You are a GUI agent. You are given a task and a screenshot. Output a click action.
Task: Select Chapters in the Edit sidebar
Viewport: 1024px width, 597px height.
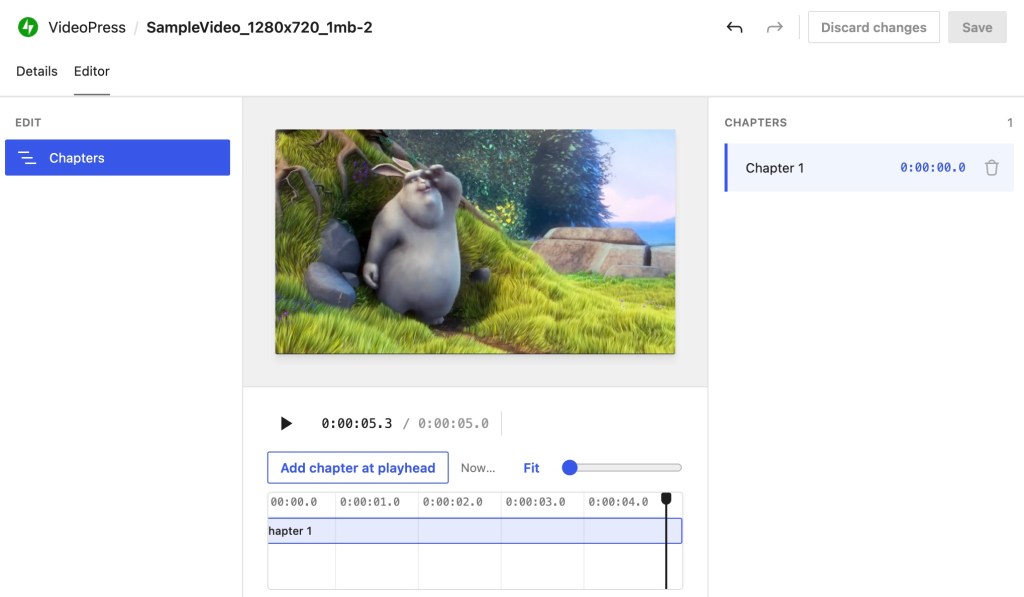118,157
